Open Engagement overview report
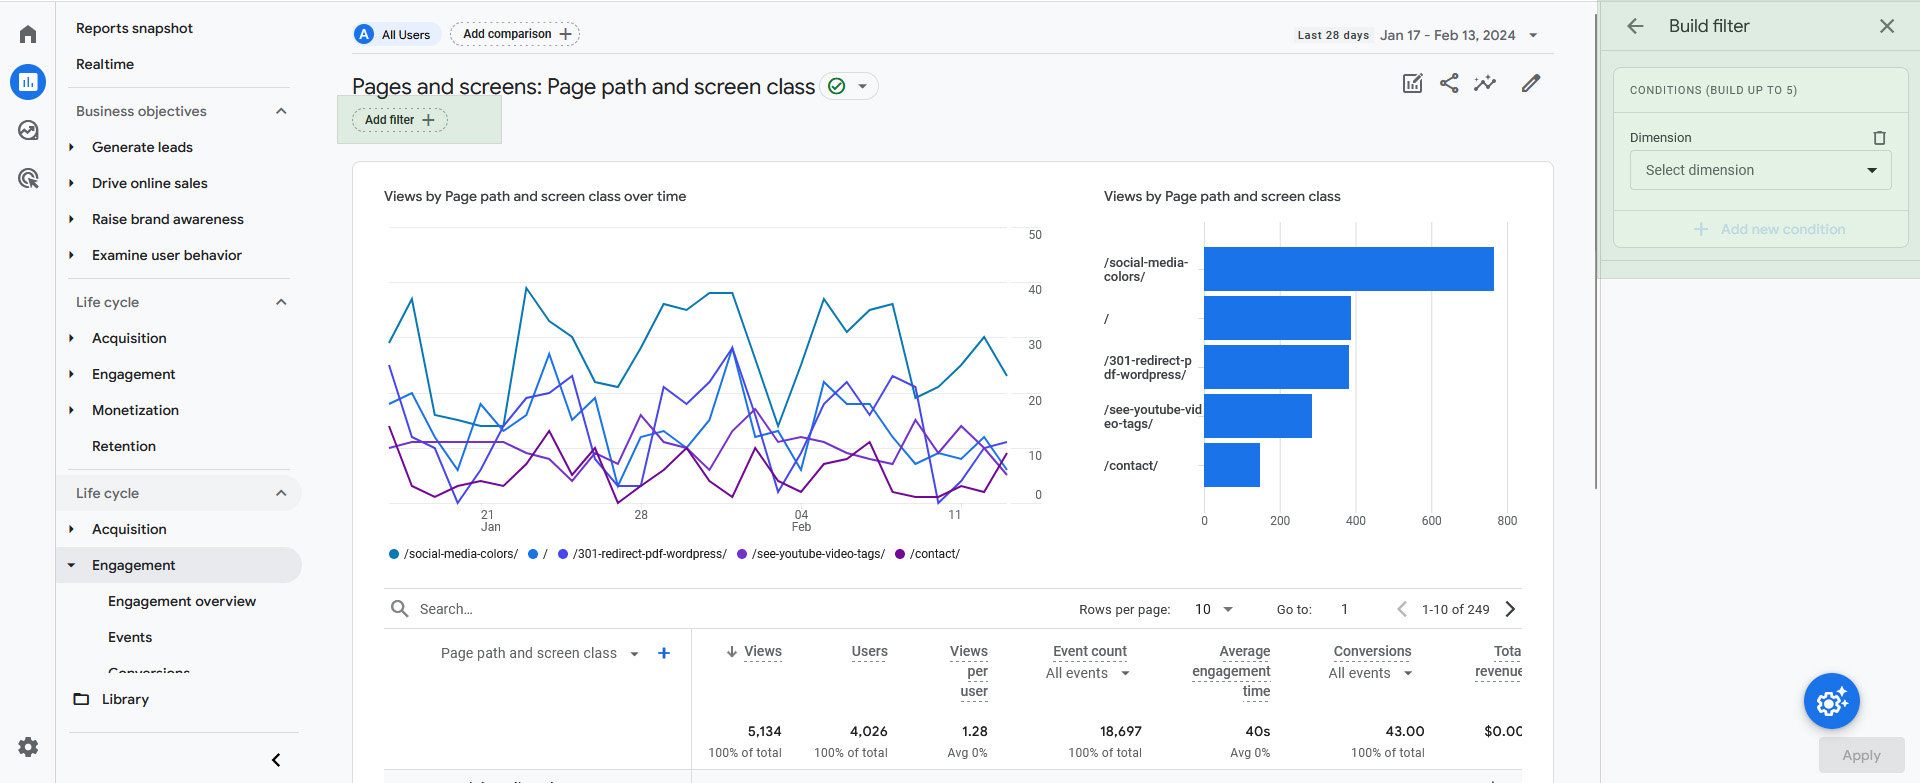The height and width of the screenshot is (783, 1920). click(x=182, y=601)
